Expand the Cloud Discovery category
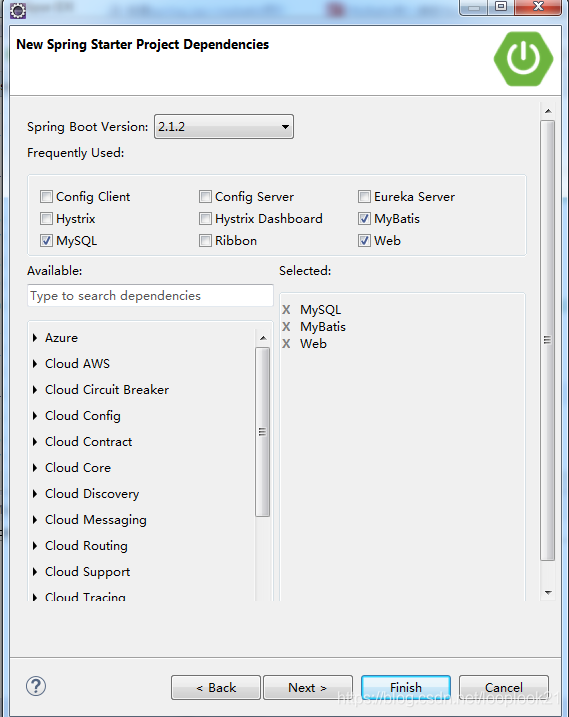The height and width of the screenshot is (717, 569). 35,494
